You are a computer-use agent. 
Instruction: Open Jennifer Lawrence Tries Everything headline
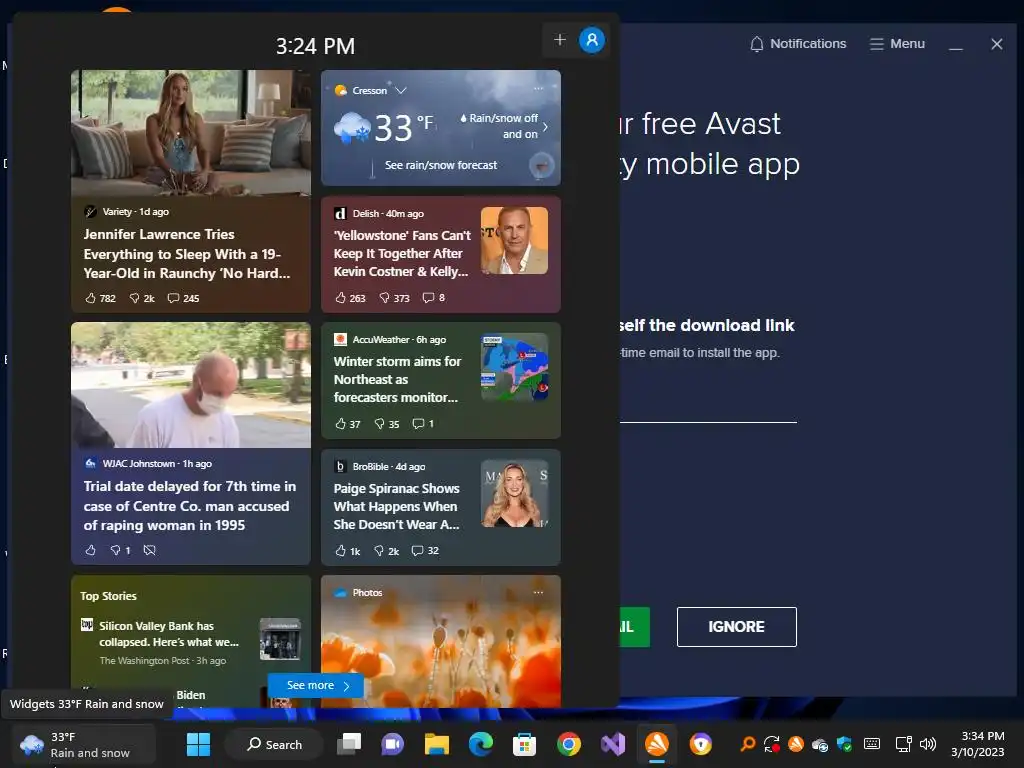click(187, 254)
